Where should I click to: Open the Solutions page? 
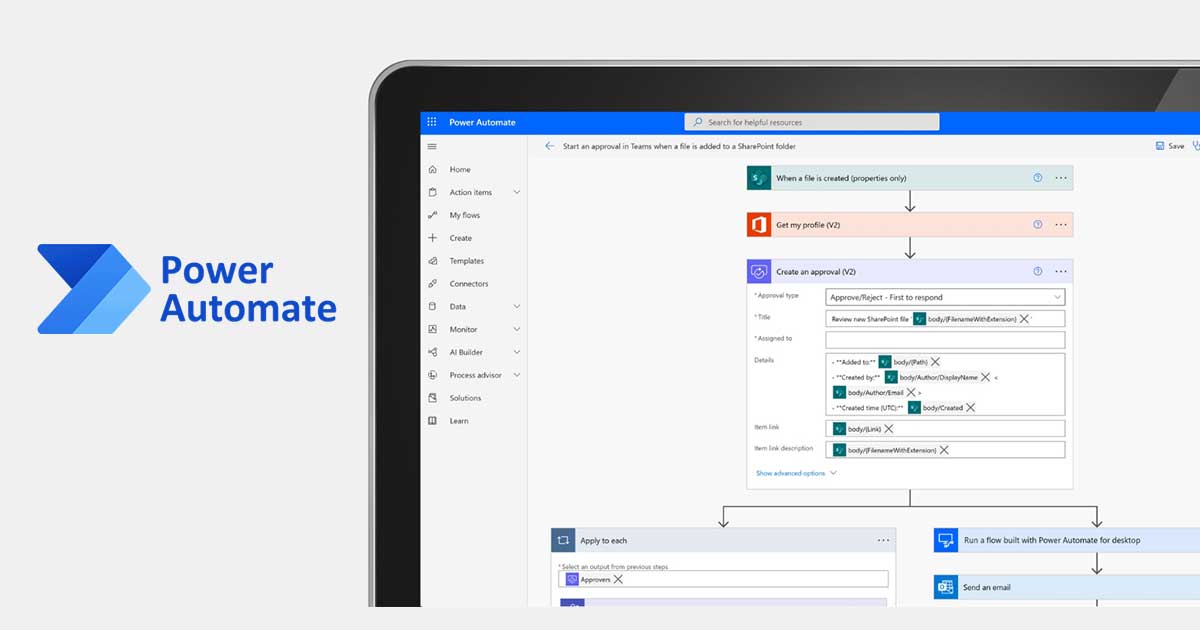465,398
